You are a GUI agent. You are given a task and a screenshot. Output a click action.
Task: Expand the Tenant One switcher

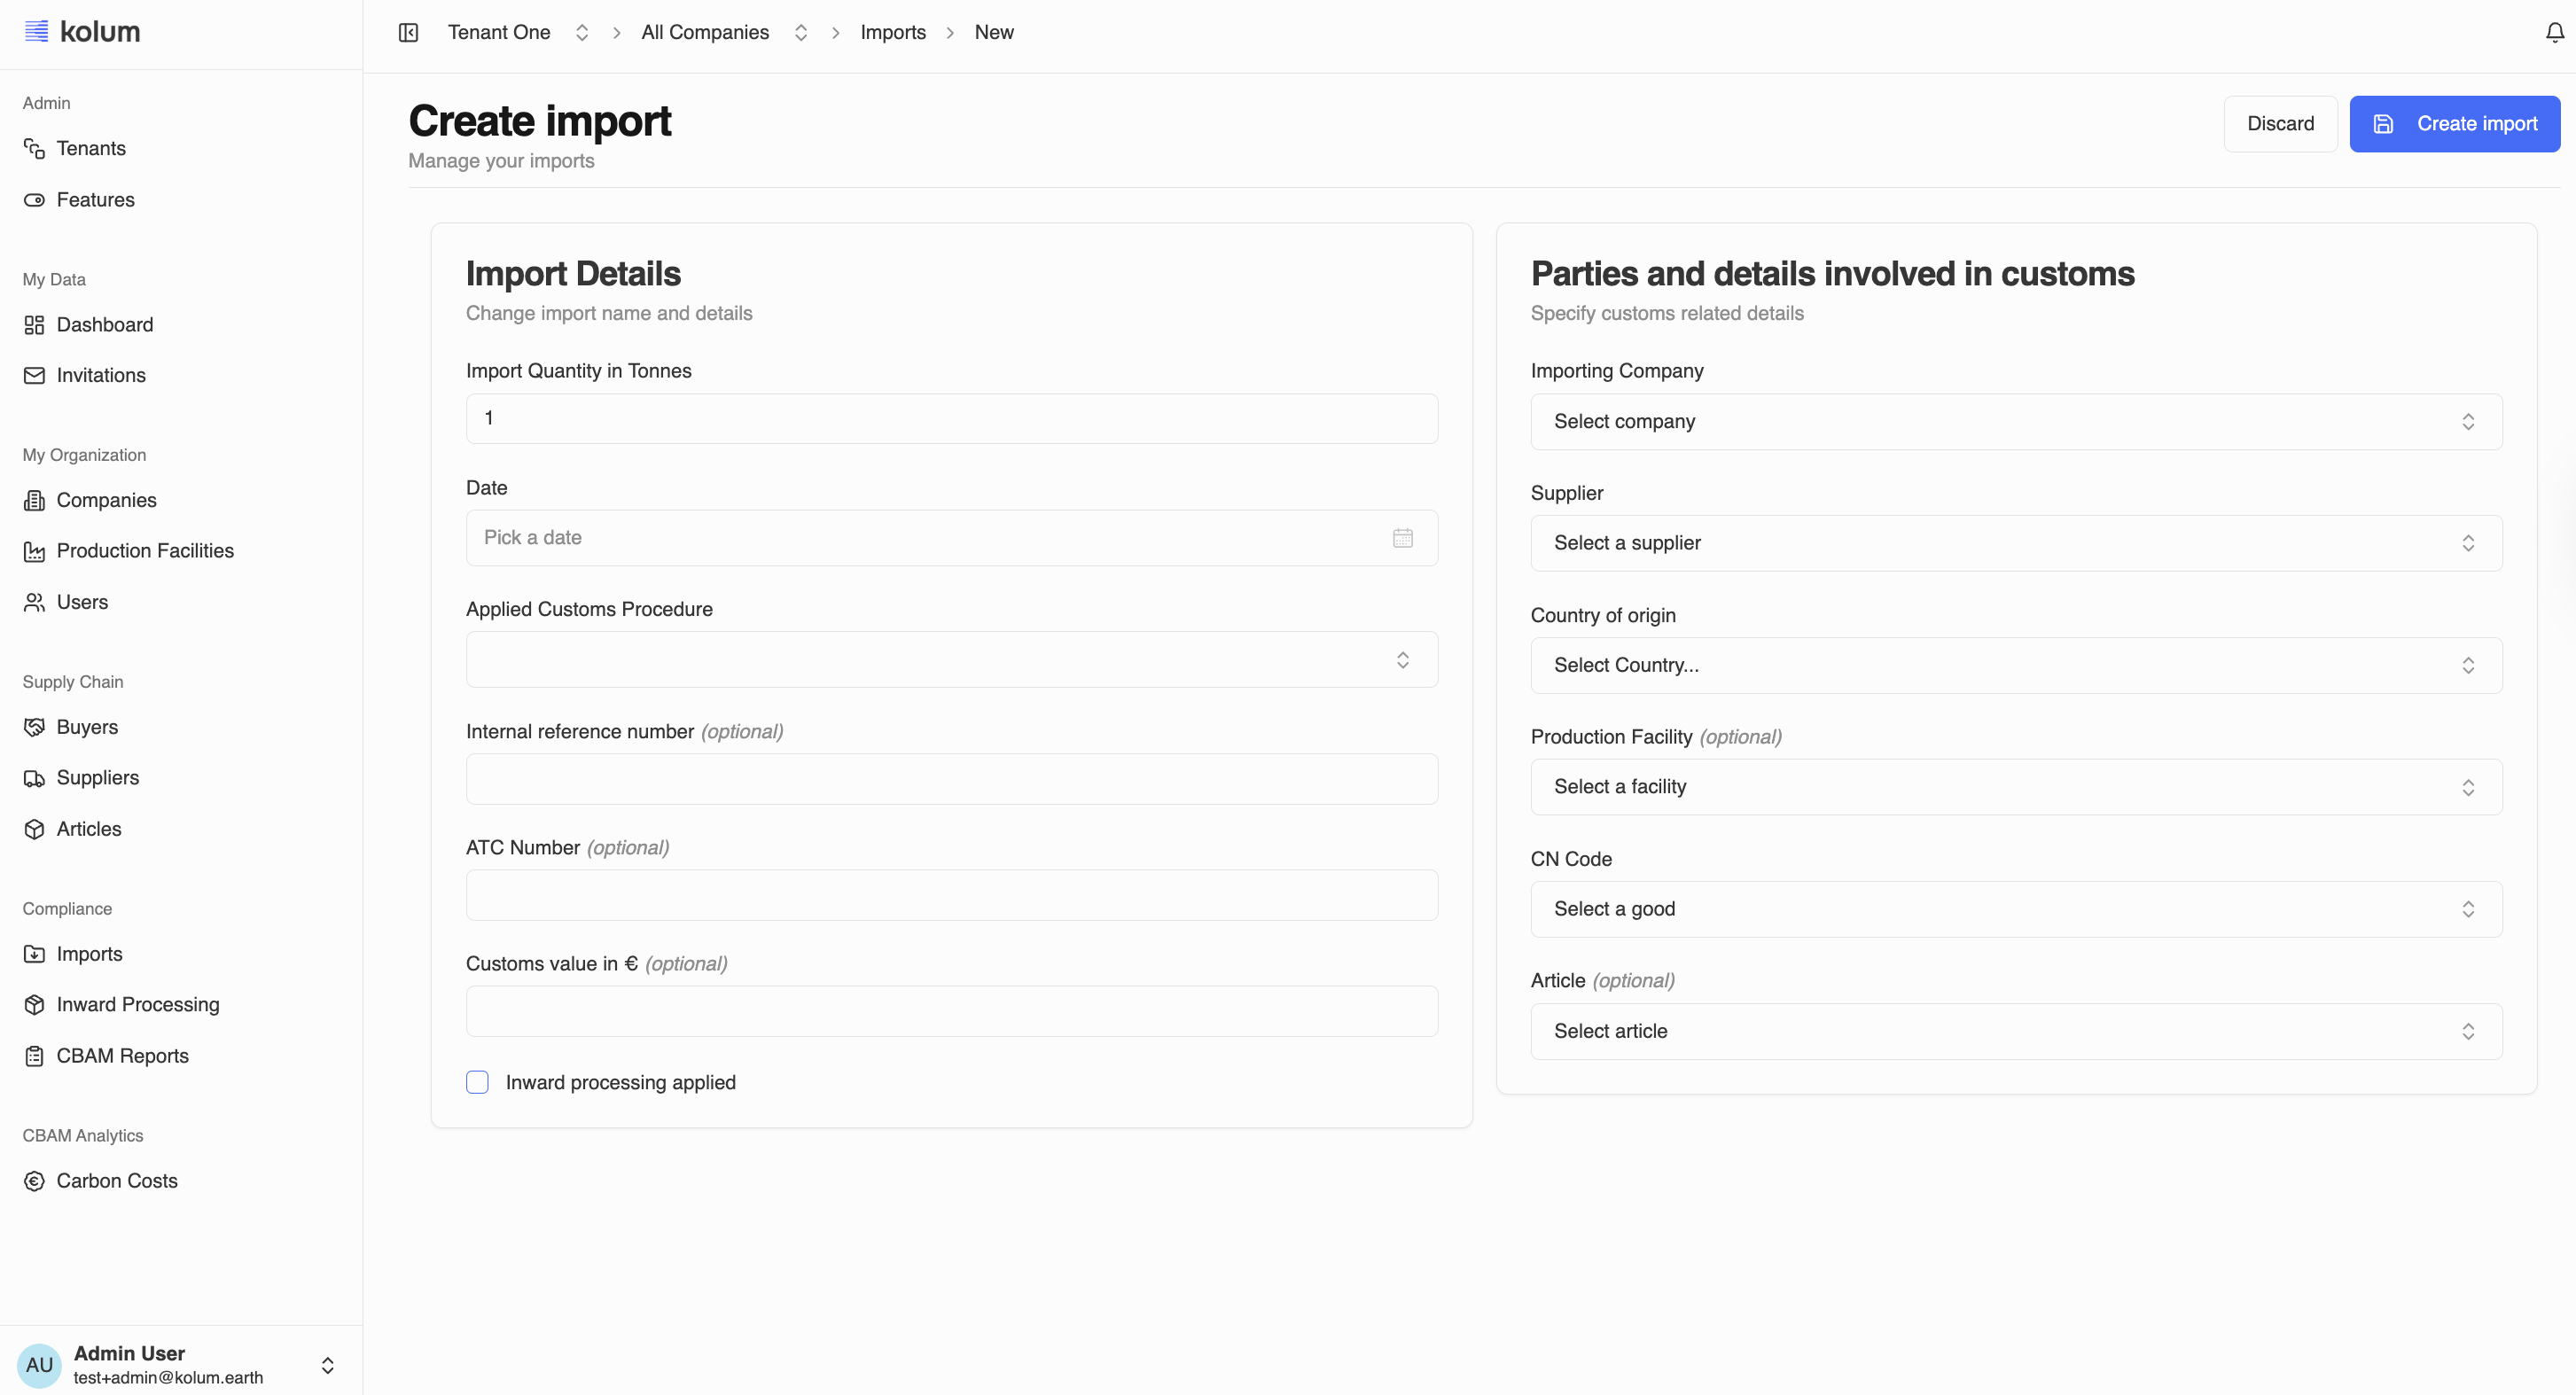tap(581, 33)
